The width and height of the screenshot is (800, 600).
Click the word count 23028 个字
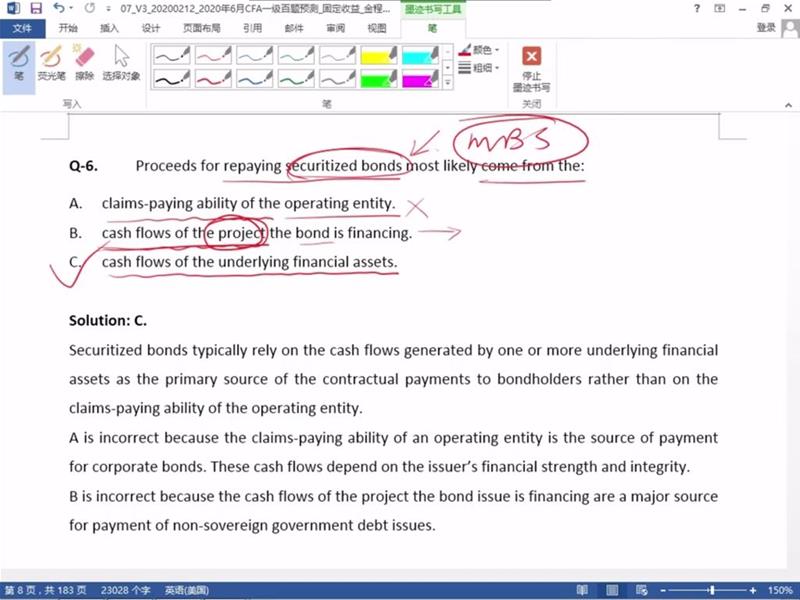point(125,590)
